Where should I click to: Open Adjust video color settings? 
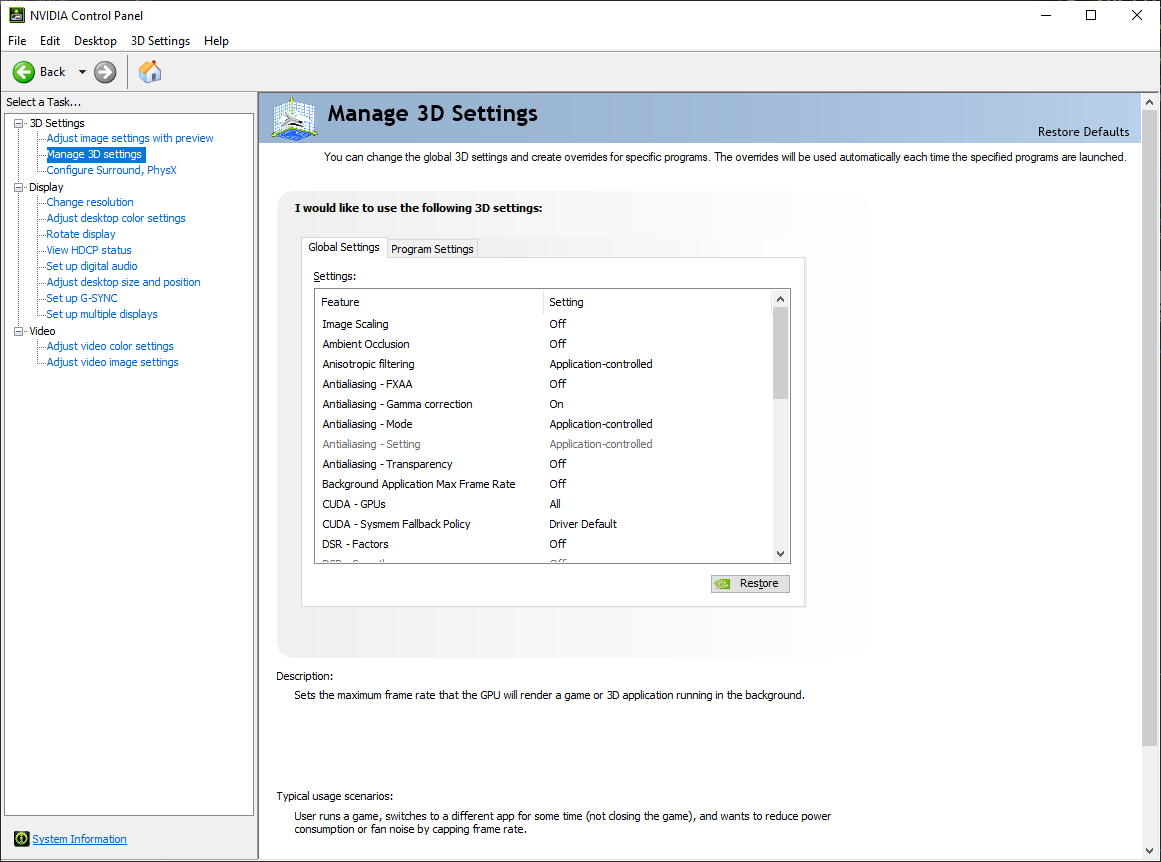pyautogui.click(x=110, y=346)
